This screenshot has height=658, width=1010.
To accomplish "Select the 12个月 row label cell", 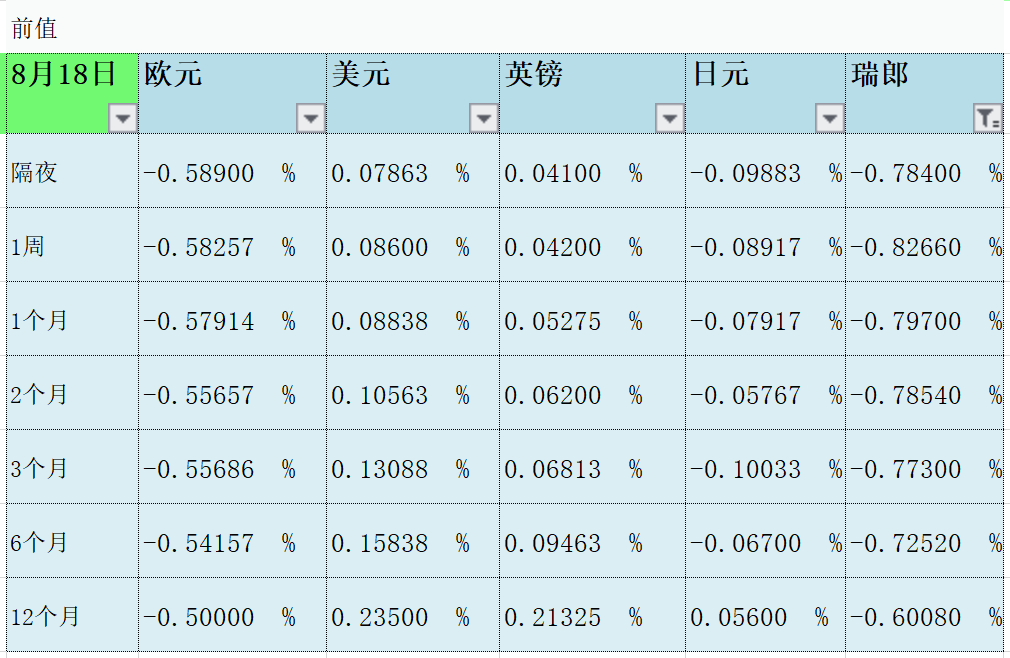I will point(45,617).
